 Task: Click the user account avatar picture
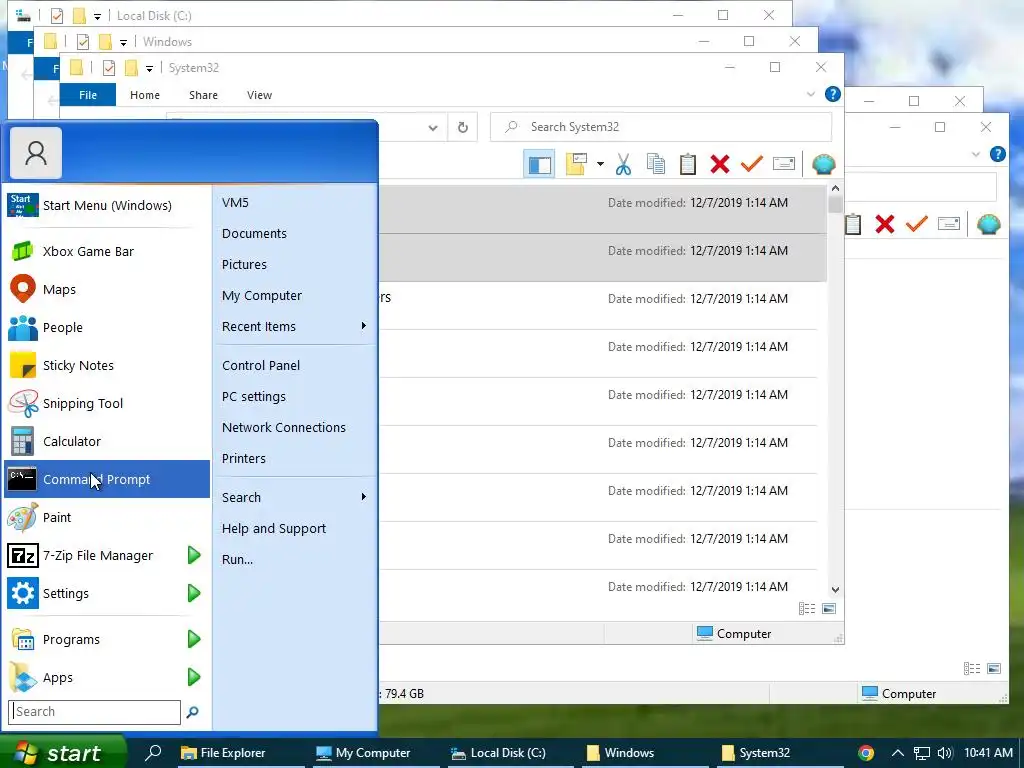coord(36,153)
